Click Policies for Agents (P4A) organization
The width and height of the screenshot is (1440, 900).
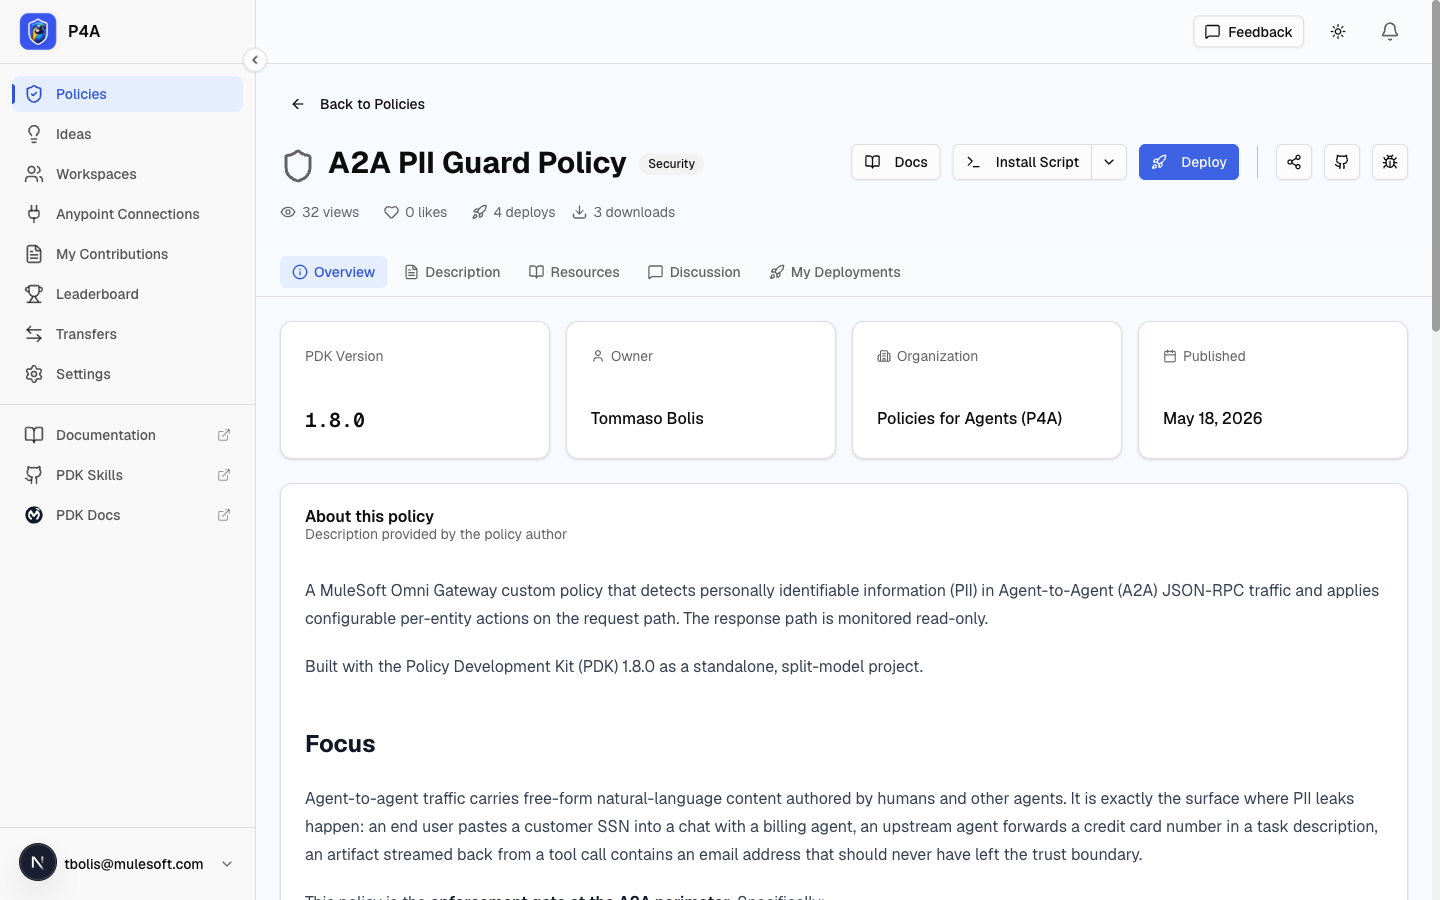(x=969, y=418)
